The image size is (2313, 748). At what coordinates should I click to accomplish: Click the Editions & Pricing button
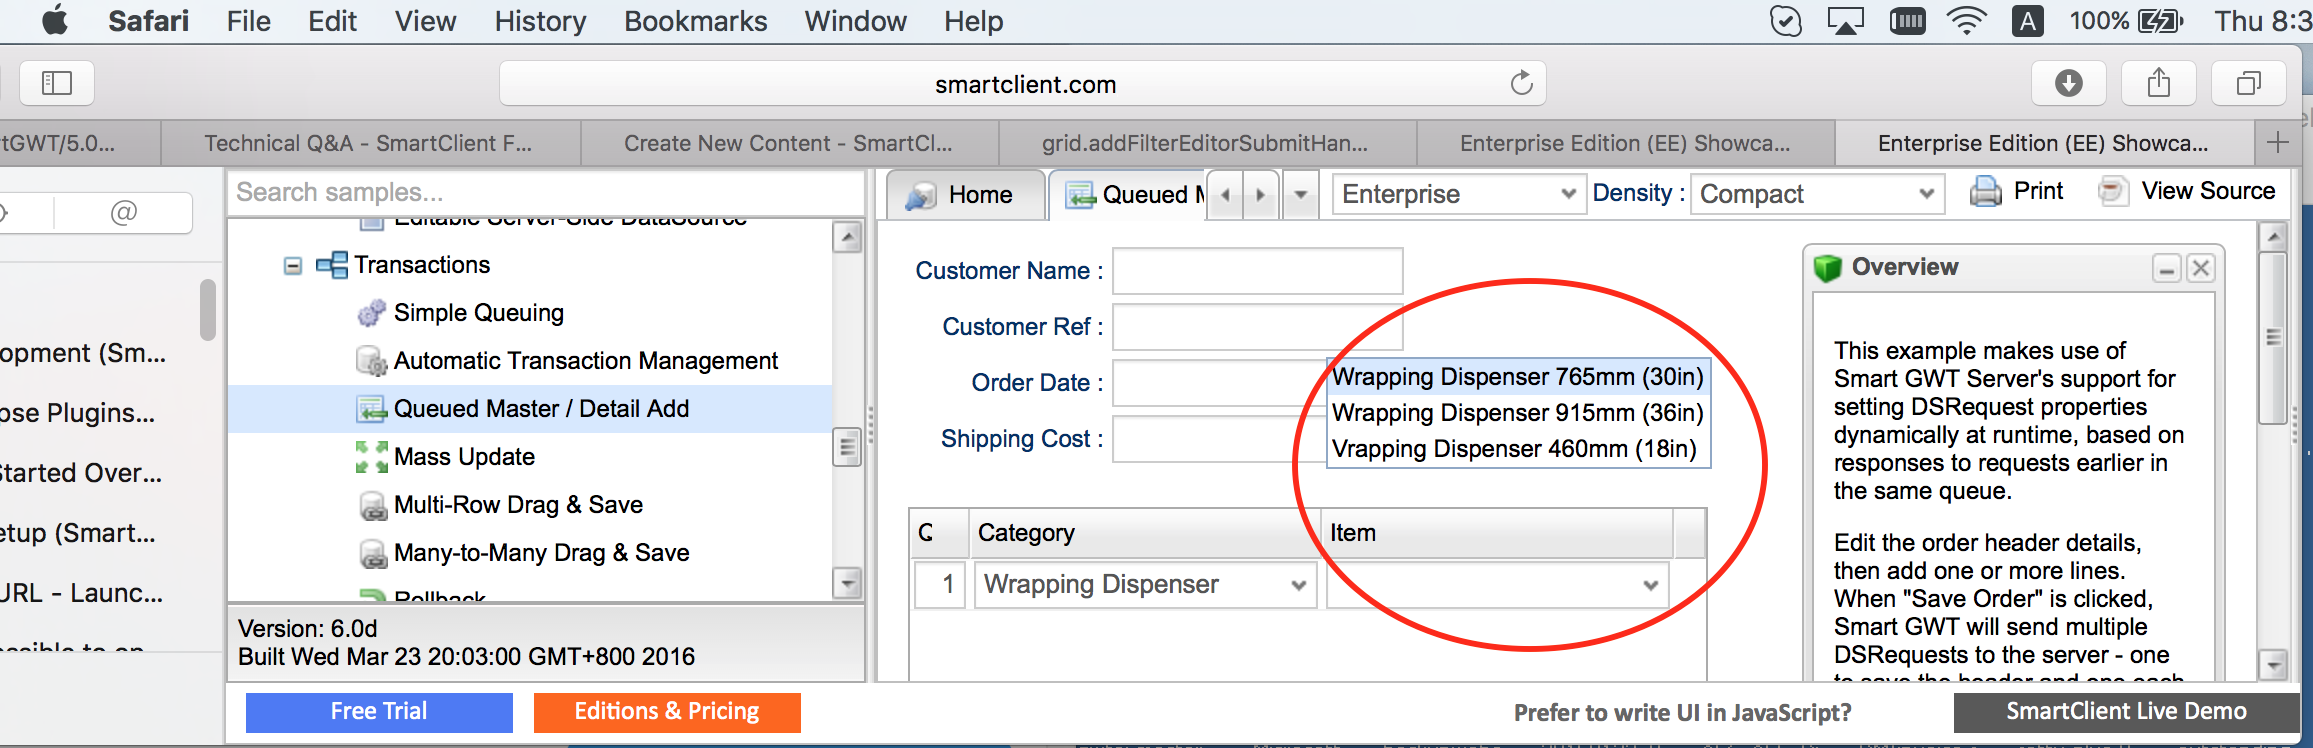pyautogui.click(x=667, y=712)
